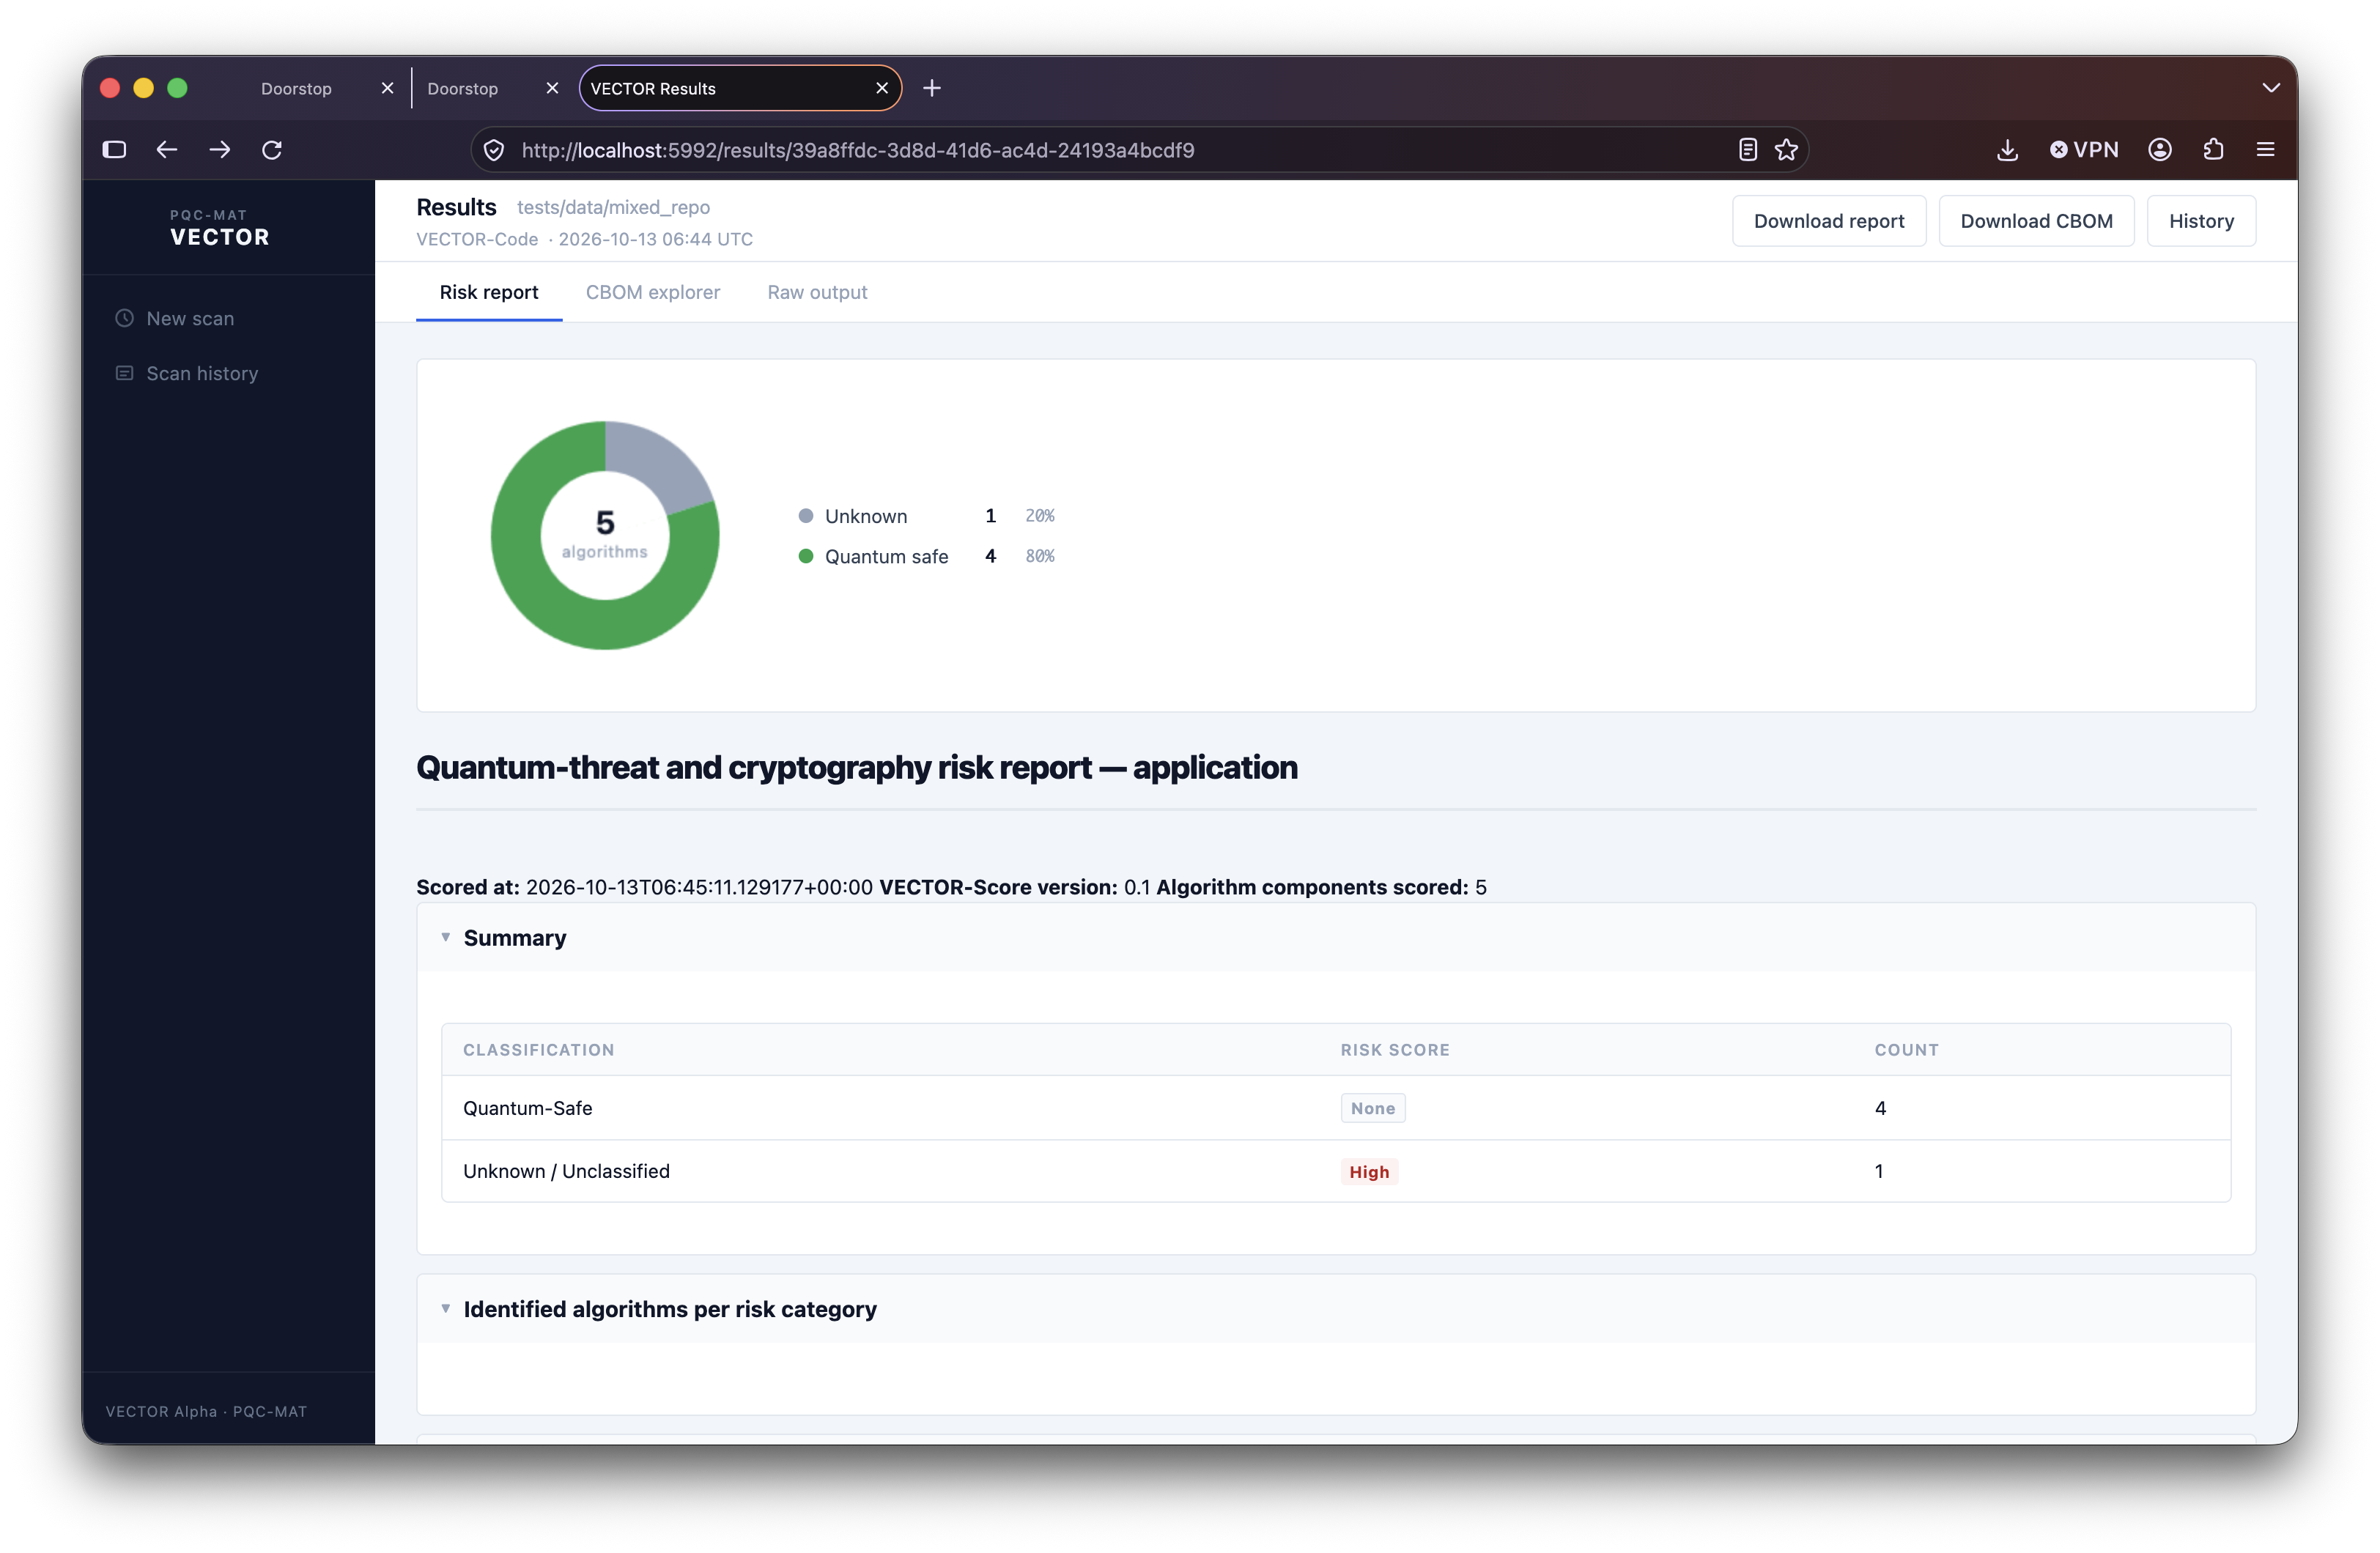Click the Unknown gray legend dot
This screenshot has height=1553, width=2380.
point(806,516)
